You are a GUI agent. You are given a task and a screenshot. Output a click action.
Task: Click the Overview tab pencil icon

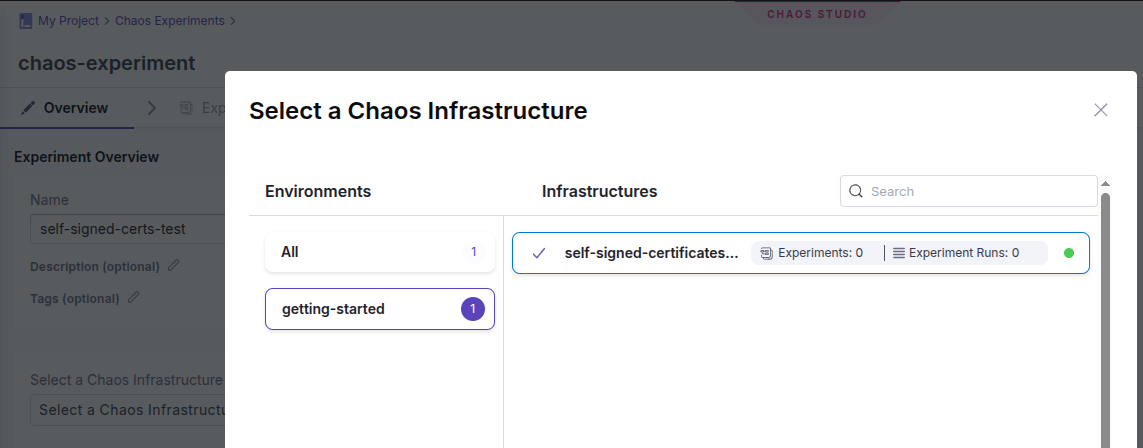coord(28,108)
